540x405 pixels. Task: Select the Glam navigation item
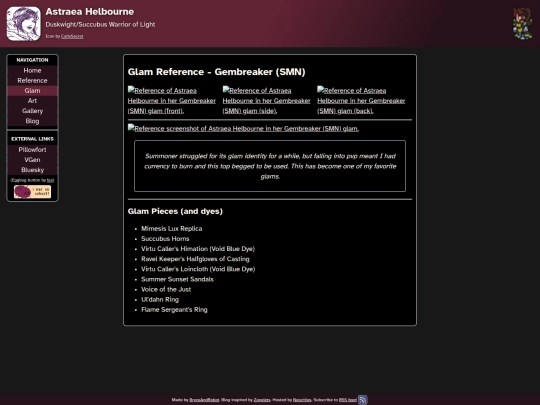pyautogui.click(x=32, y=91)
